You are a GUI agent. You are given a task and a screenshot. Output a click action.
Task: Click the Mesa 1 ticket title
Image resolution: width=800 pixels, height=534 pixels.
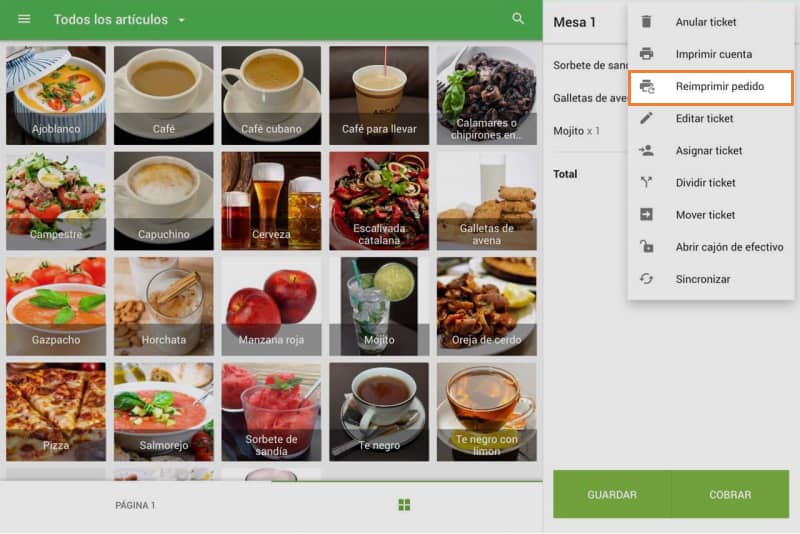[574, 22]
